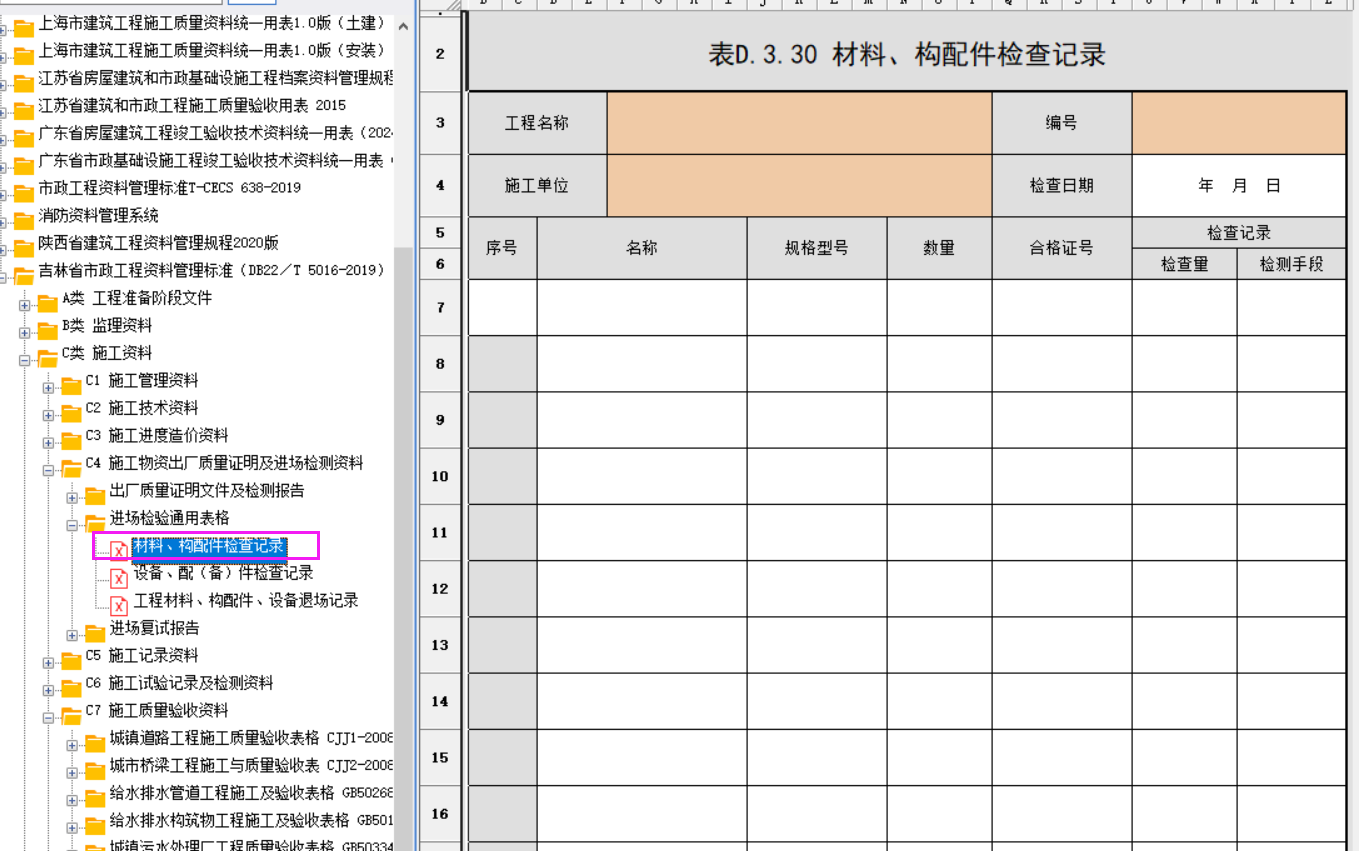Click the 工程材料、构配件、设备退场记录 file icon
The image size is (1359, 851).
tap(119, 604)
